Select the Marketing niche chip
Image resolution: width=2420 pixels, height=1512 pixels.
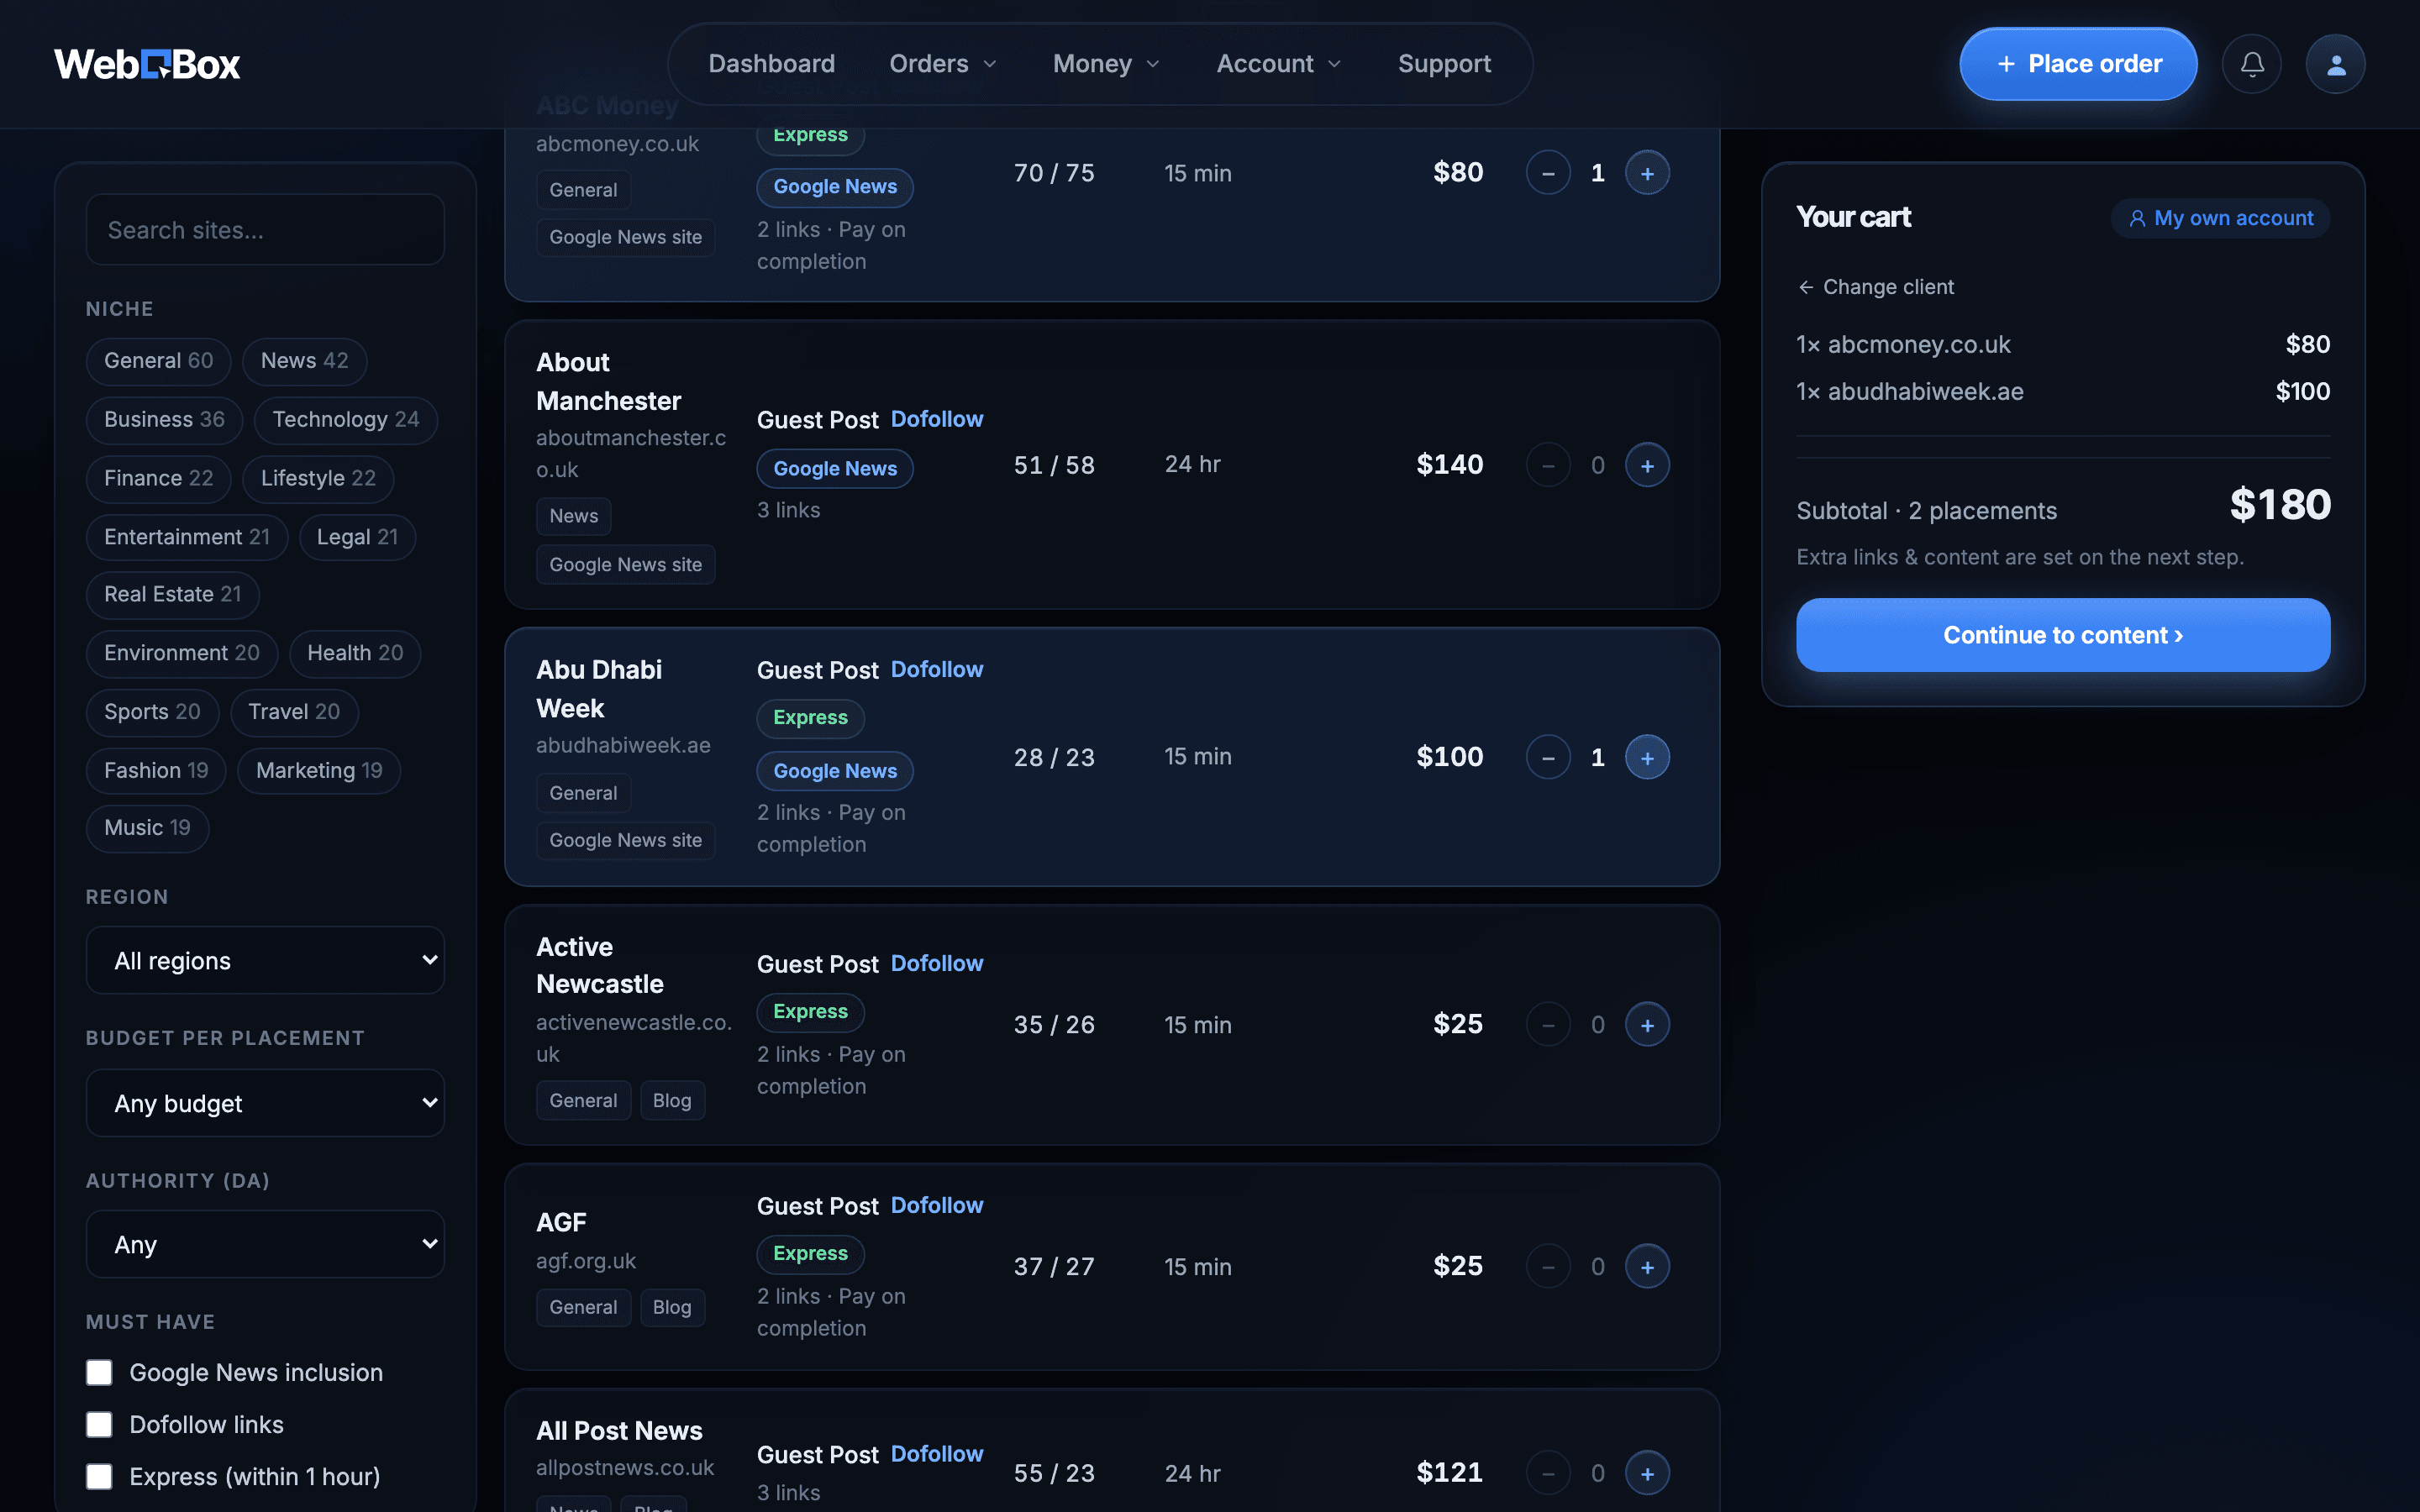pos(319,771)
